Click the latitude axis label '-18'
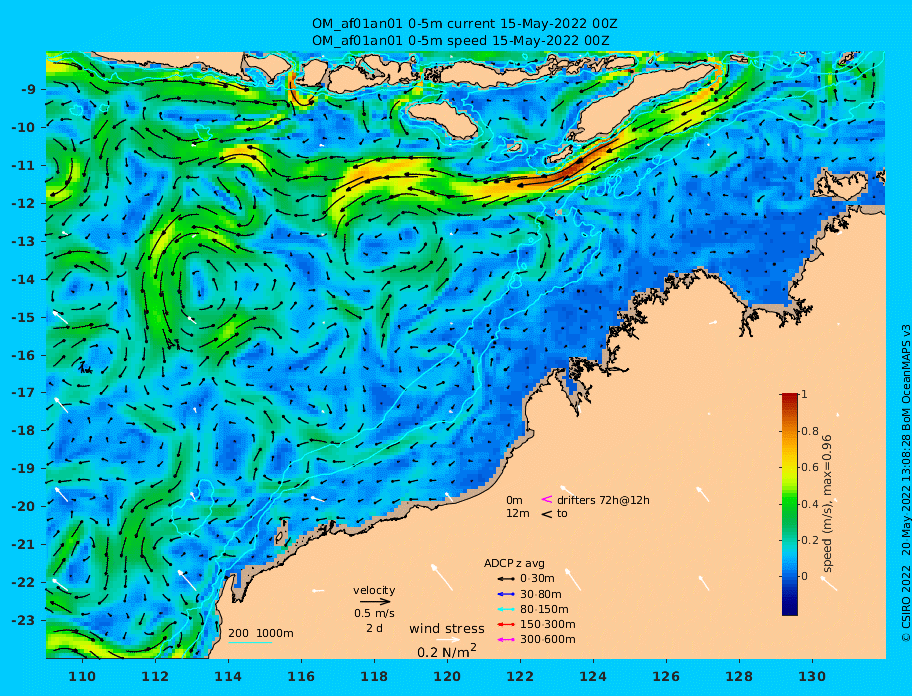Viewport: 912px width, 696px height. 24,430
